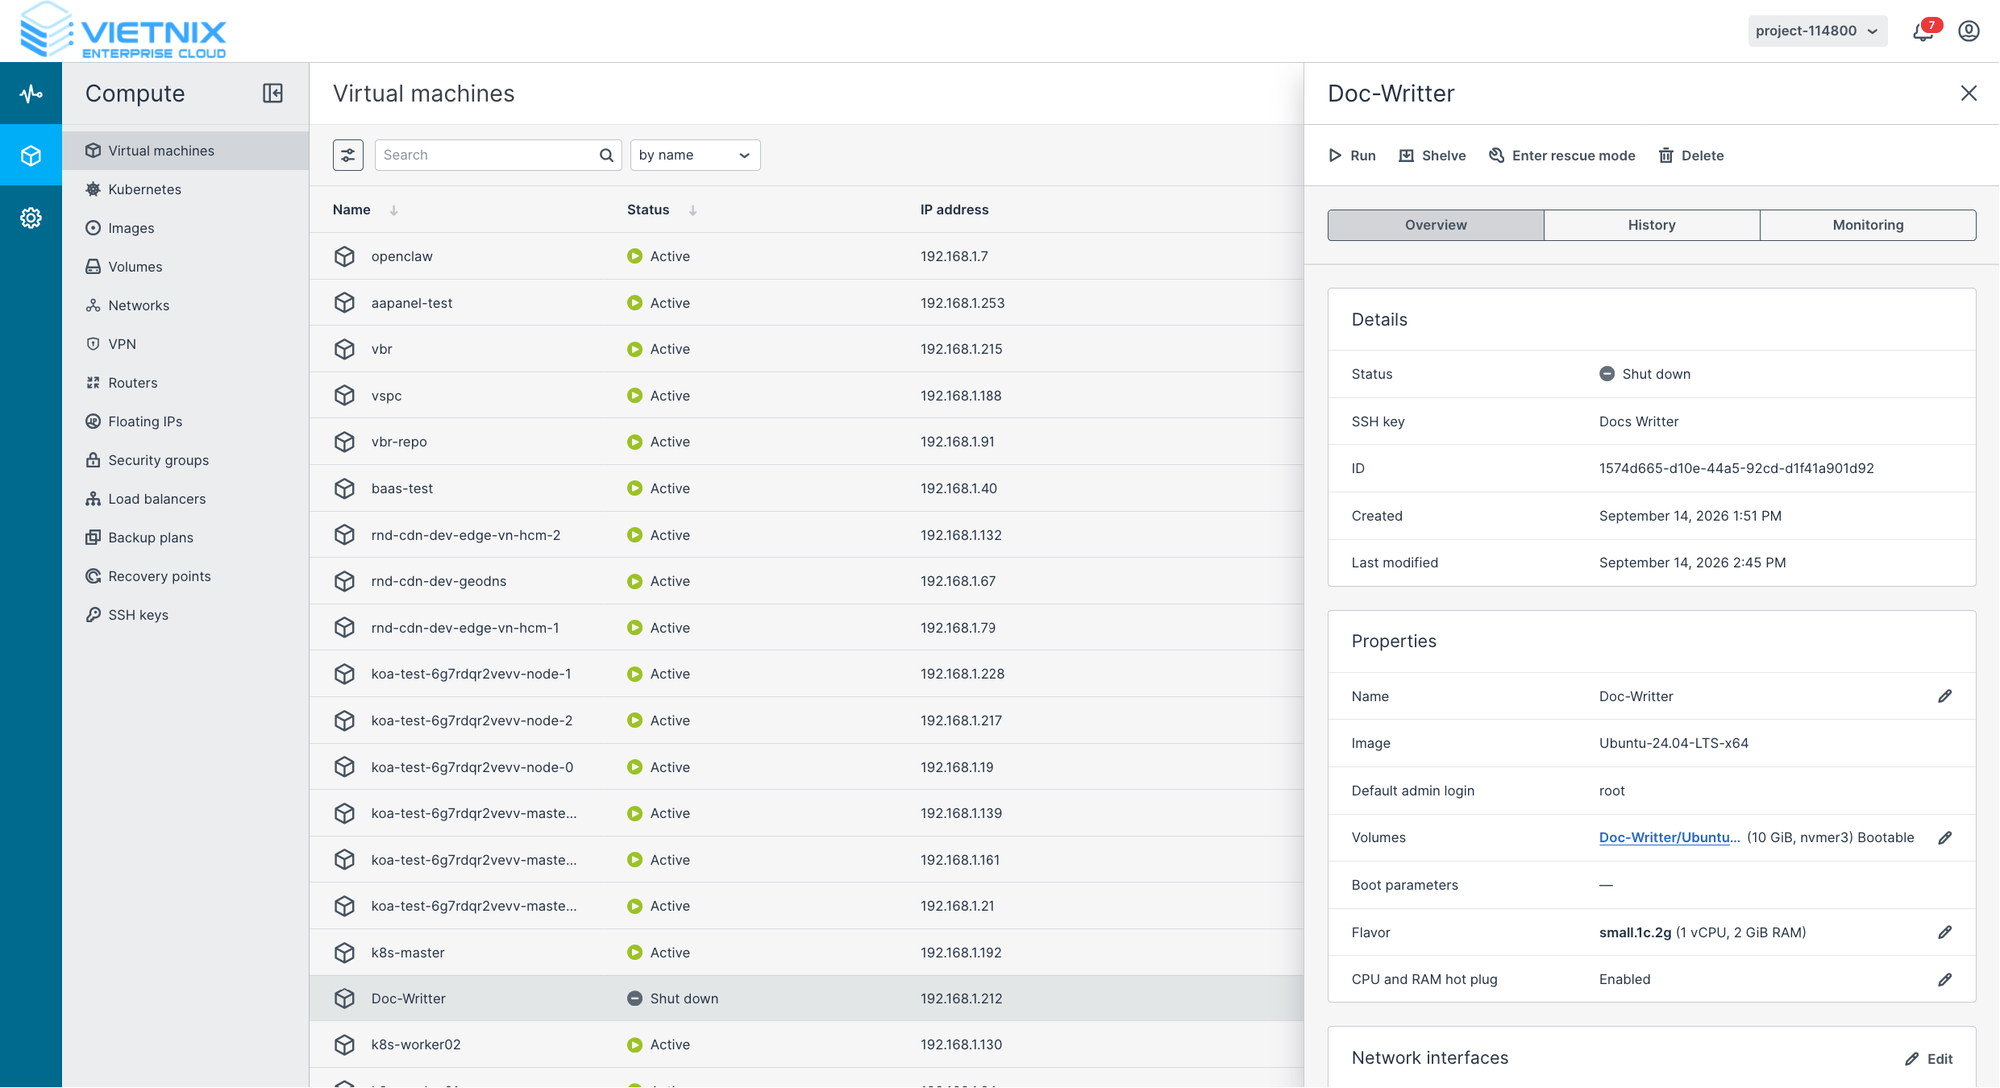
Task: Open SSH keys in sidebar
Action: coord(185,615)
